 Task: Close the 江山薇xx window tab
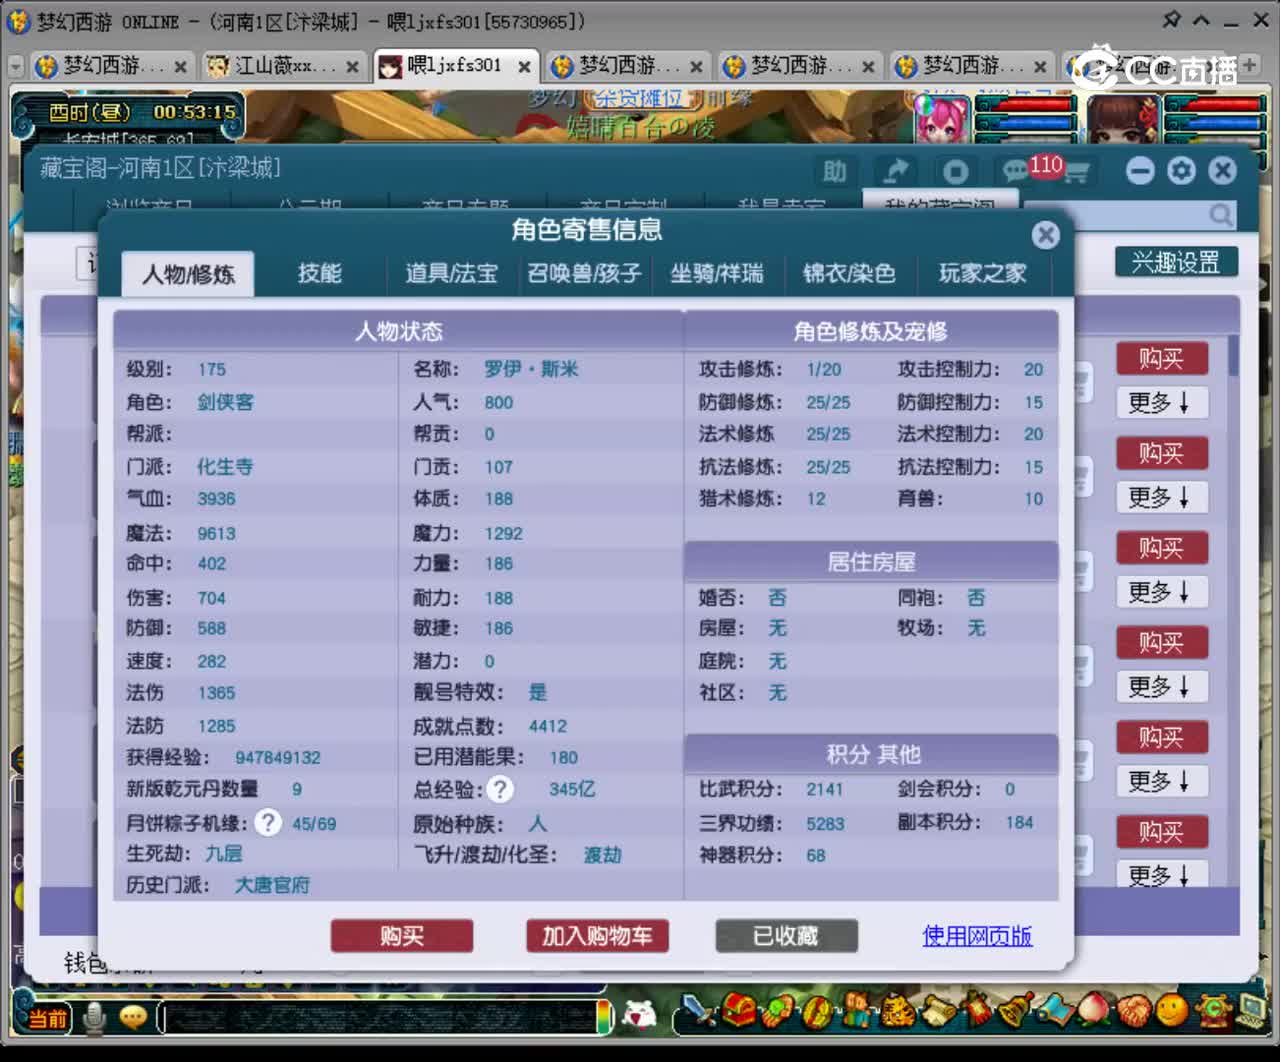352,67
